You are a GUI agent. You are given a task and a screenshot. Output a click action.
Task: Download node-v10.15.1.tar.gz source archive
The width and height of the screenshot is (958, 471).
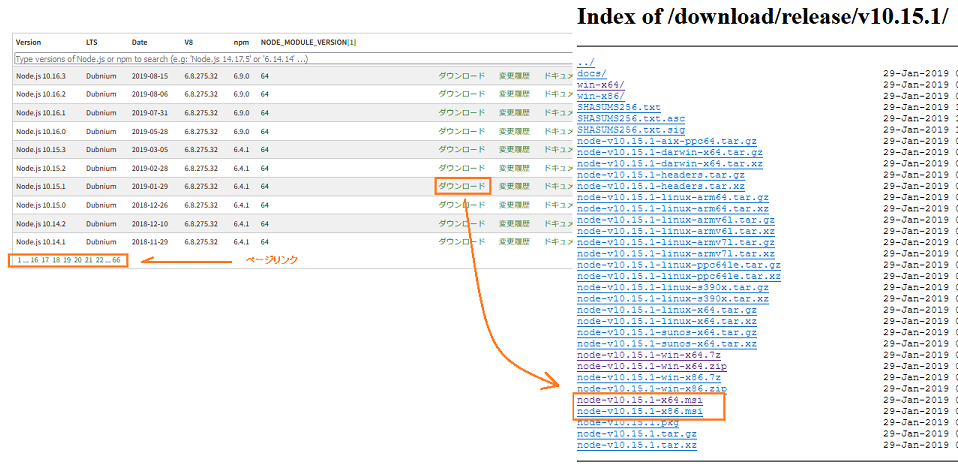point(637,434)
